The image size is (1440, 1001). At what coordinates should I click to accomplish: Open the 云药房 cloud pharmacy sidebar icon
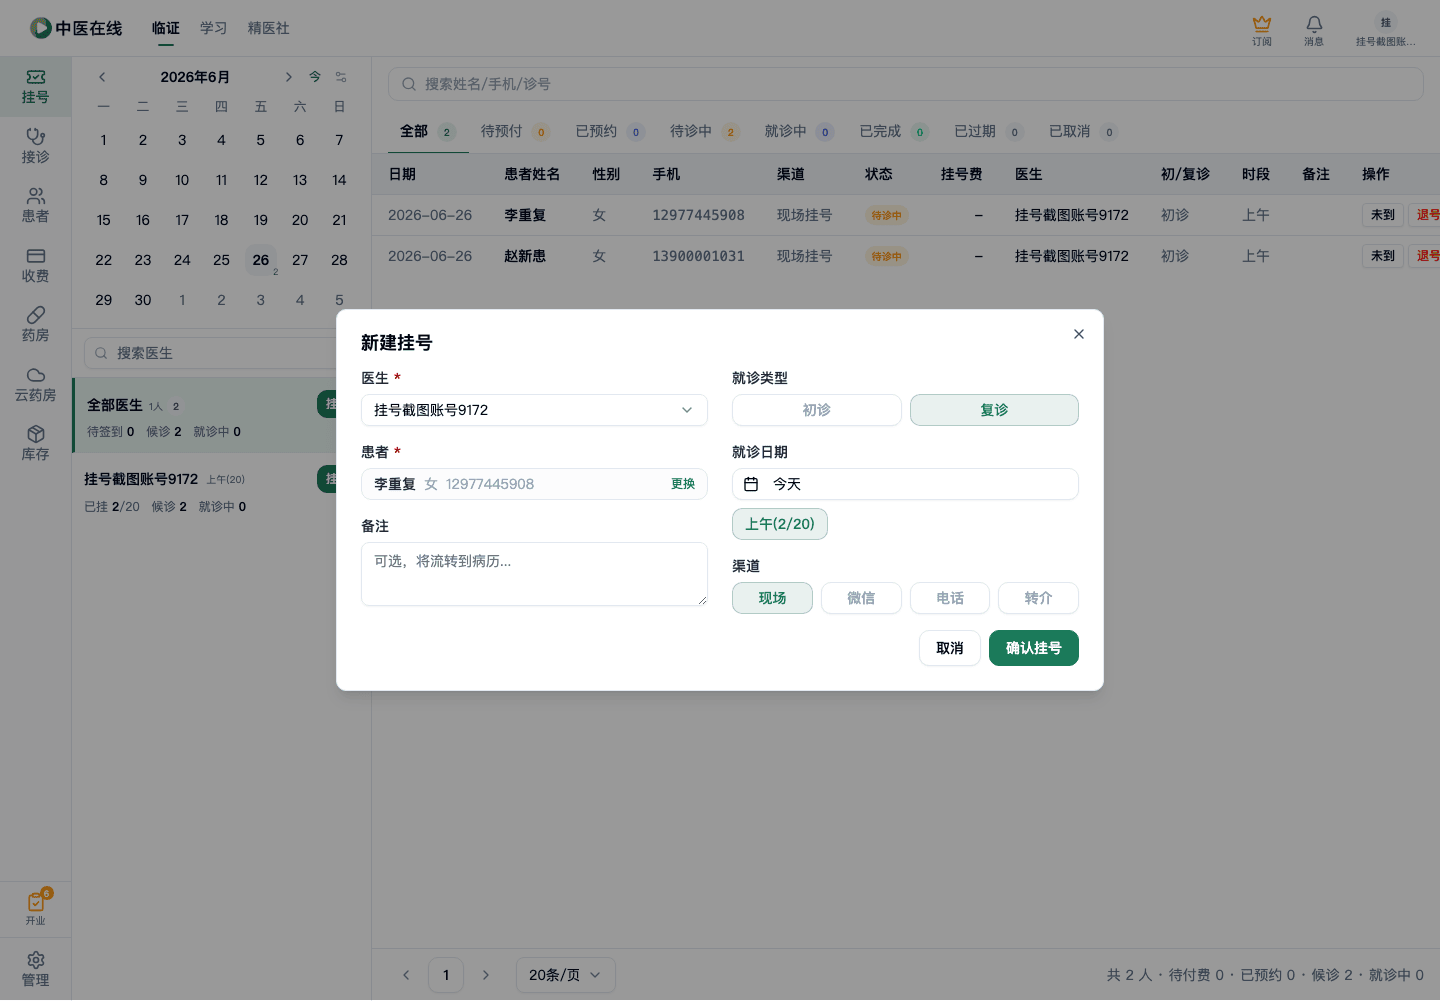(x=35, y=384)
